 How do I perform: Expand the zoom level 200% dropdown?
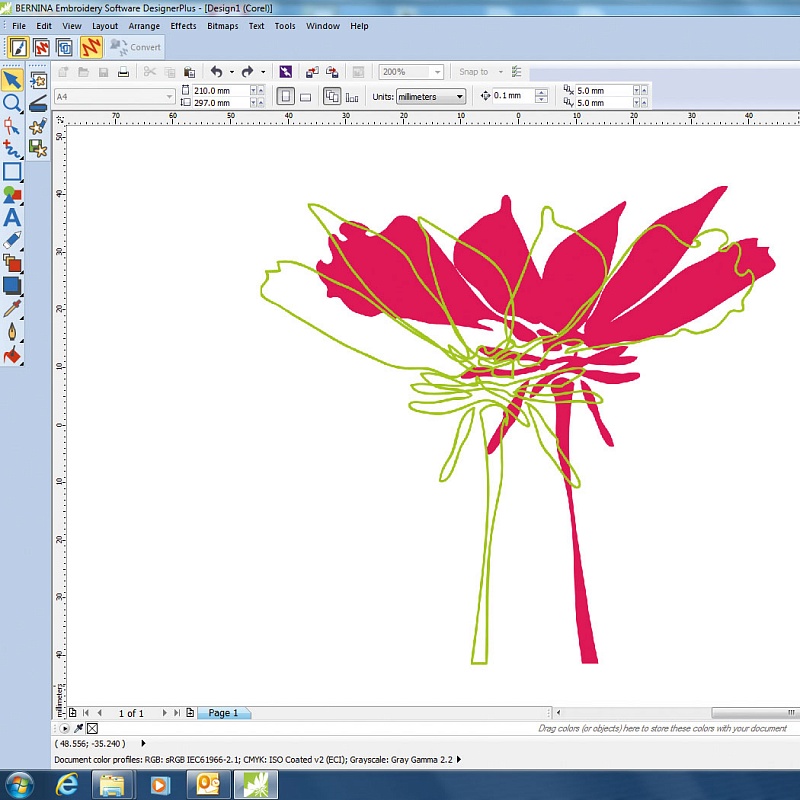pos(437,72)
